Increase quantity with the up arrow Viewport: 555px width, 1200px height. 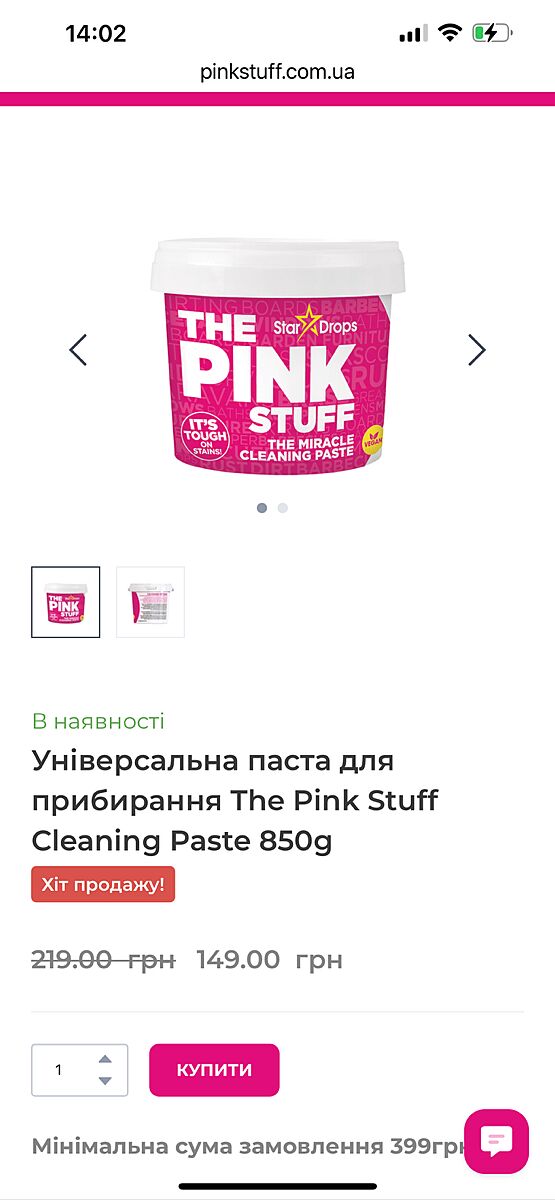(x=105, y=1059)
